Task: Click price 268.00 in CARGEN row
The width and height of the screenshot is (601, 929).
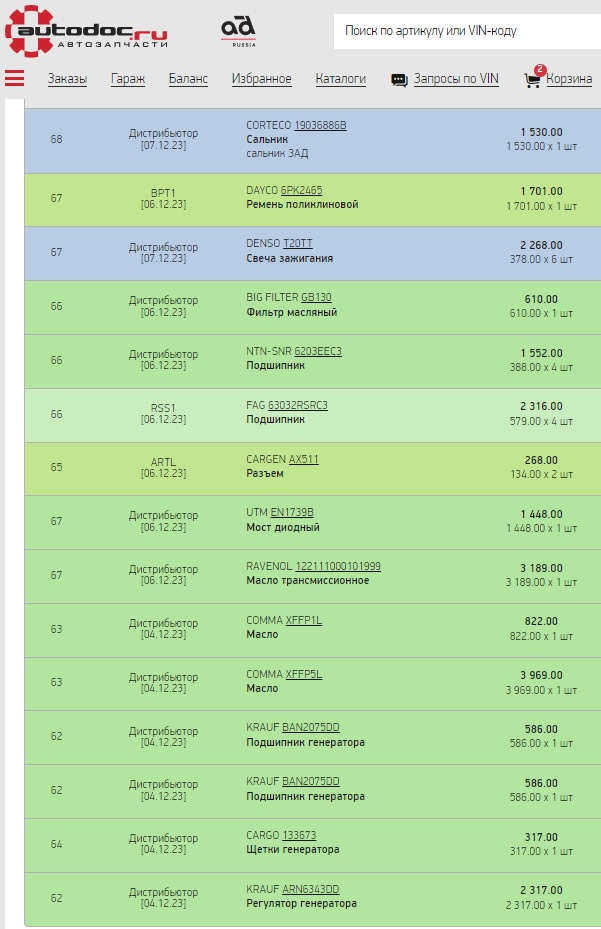Action: tap(541, 460)
